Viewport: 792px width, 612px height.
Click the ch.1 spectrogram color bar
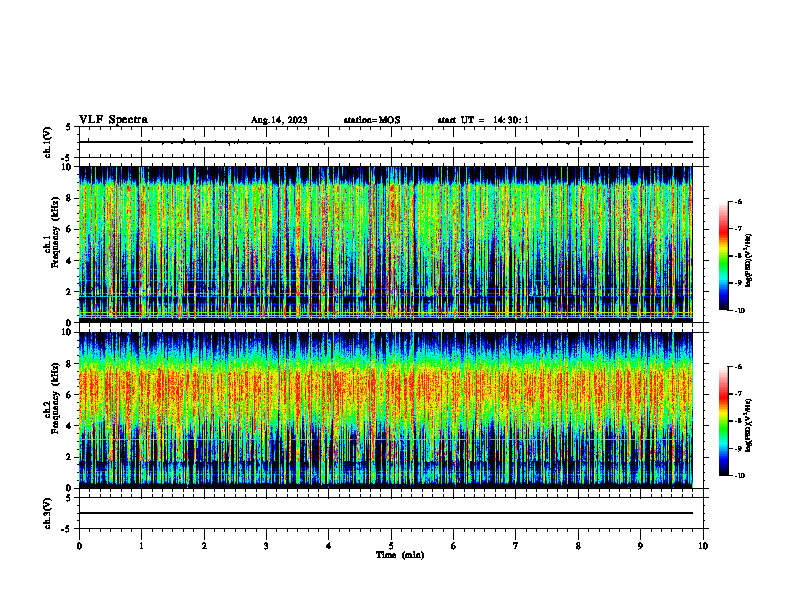(724, 256)
